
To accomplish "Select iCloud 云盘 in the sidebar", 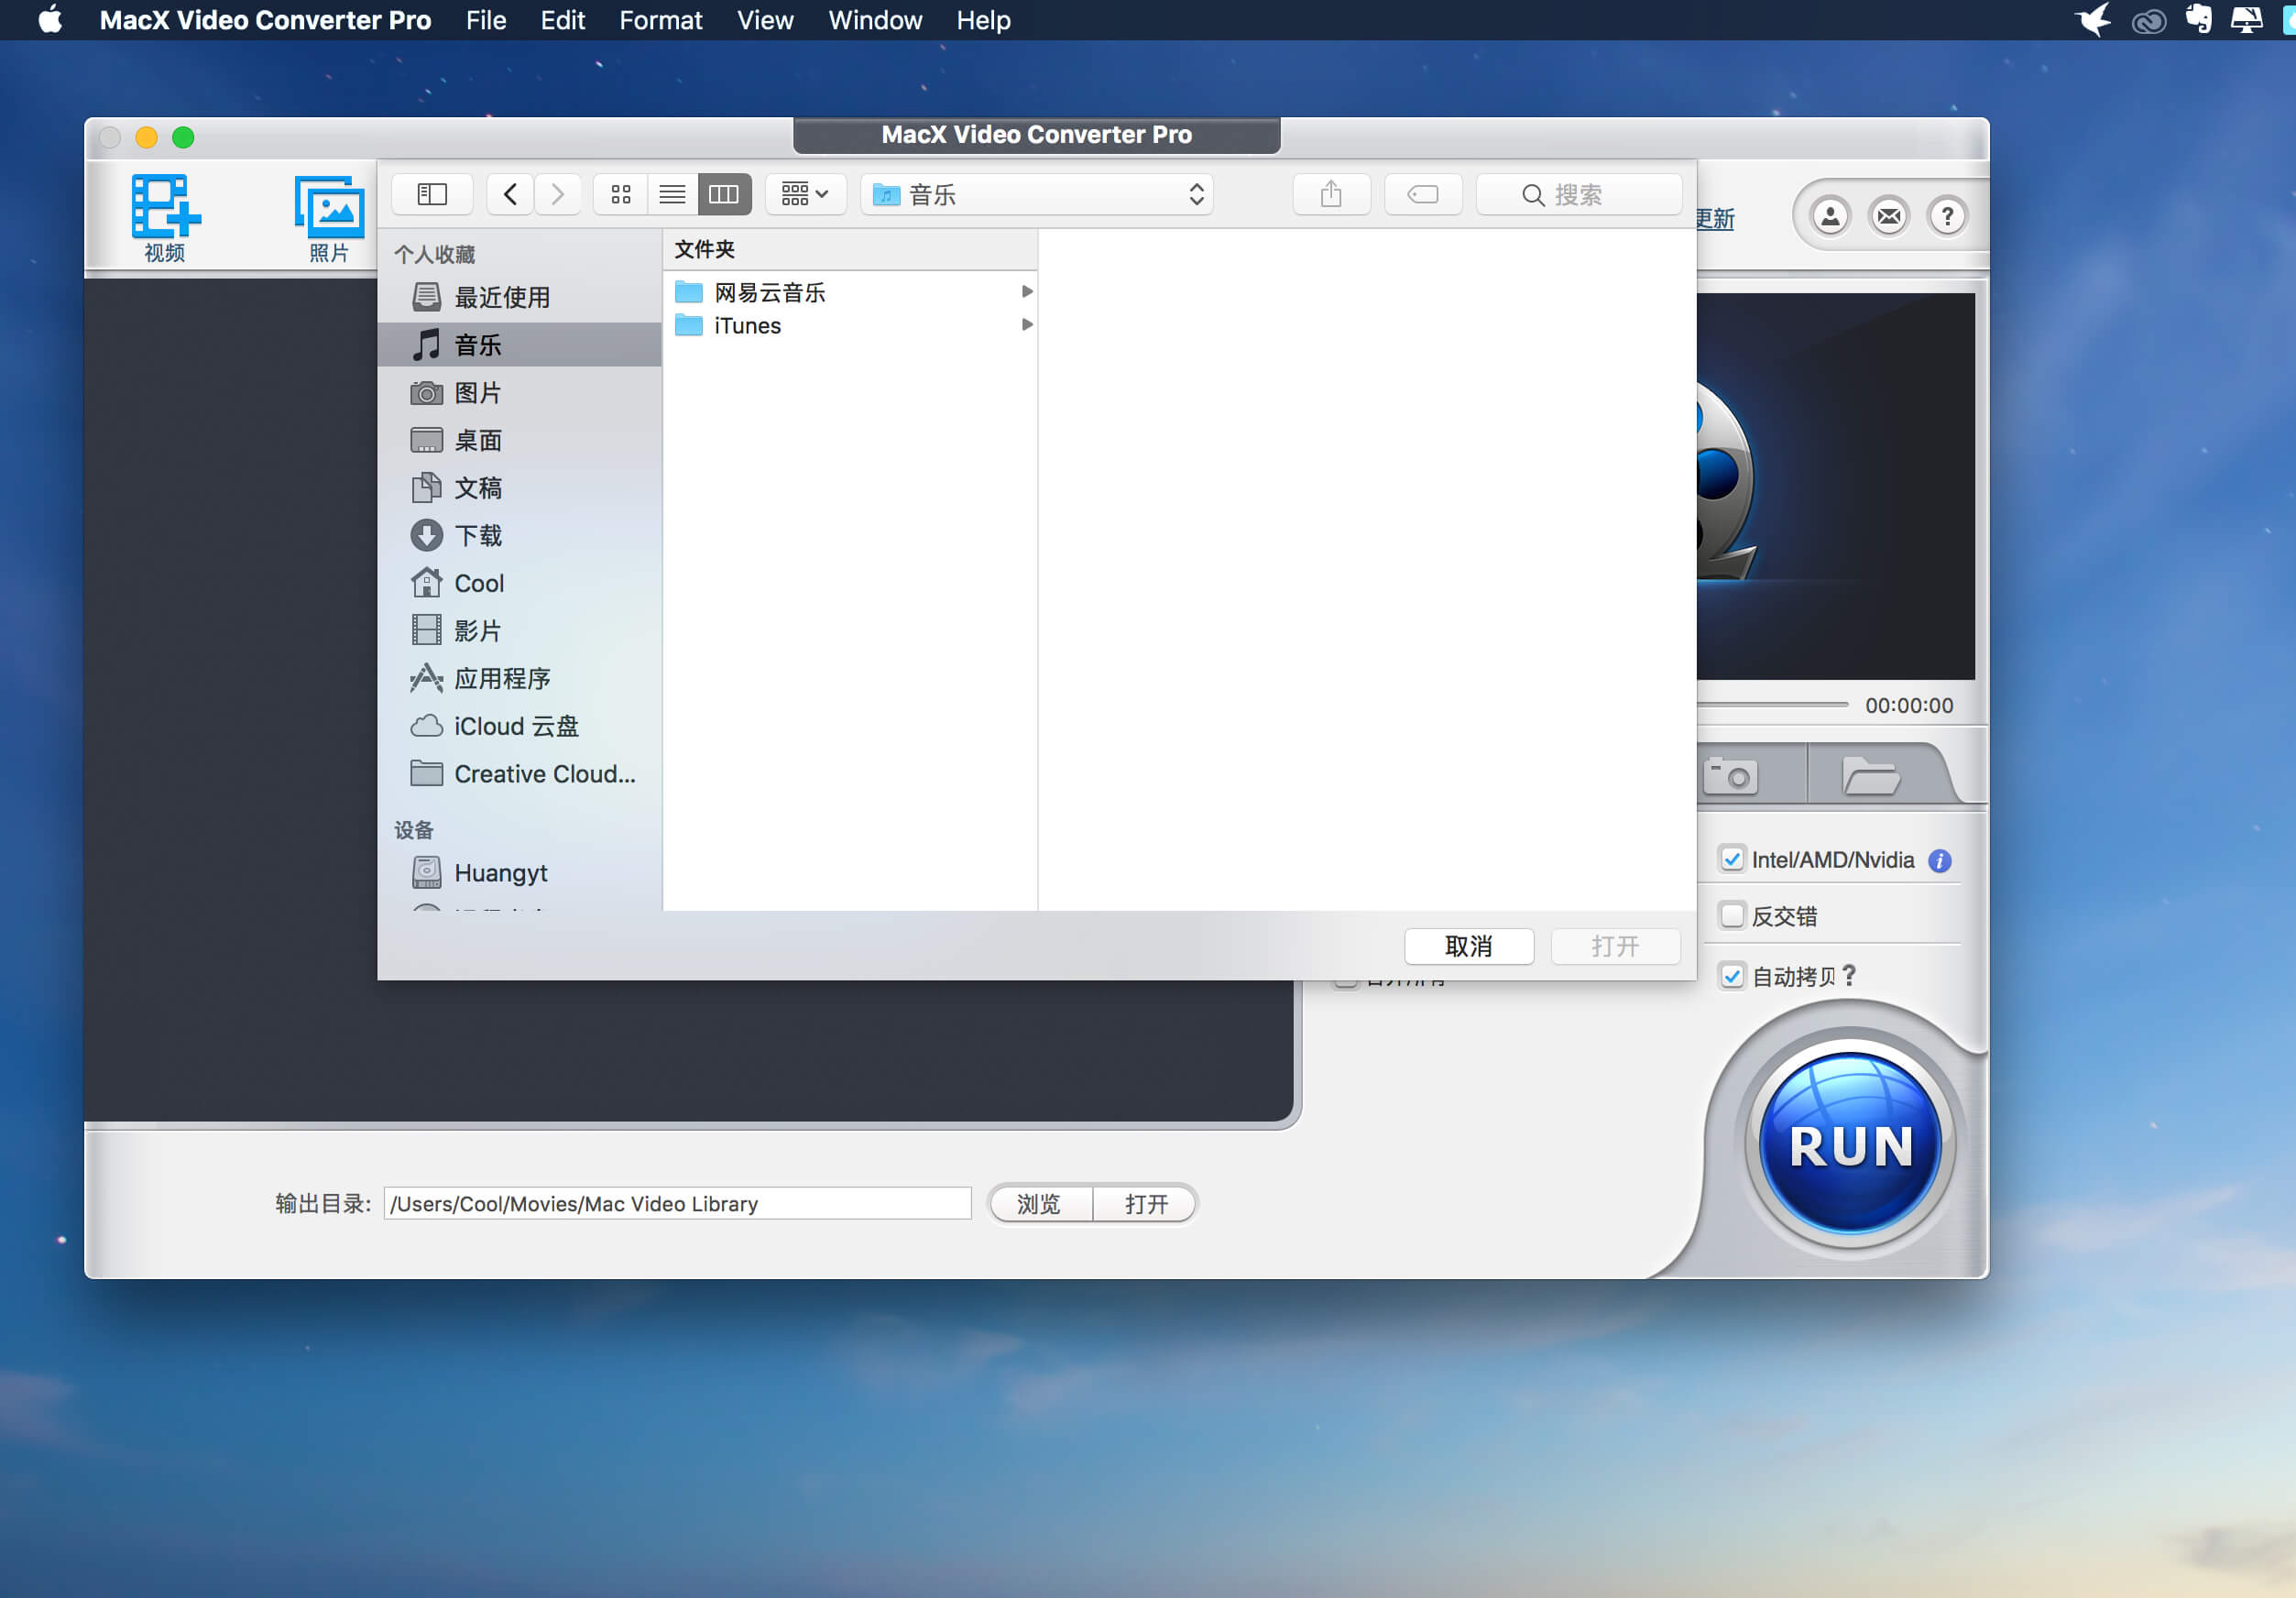I will tap(520, 726).
